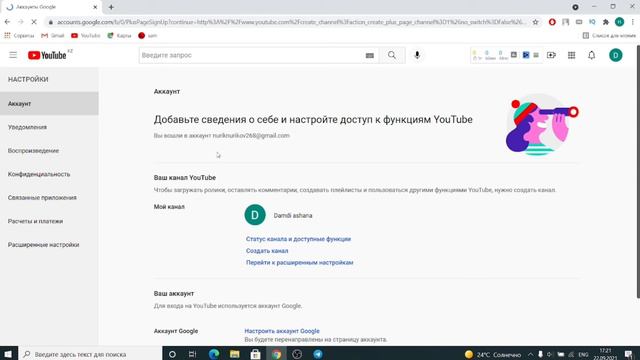
Task: Start voice search with microphone icon
Action: coord(417,55)
